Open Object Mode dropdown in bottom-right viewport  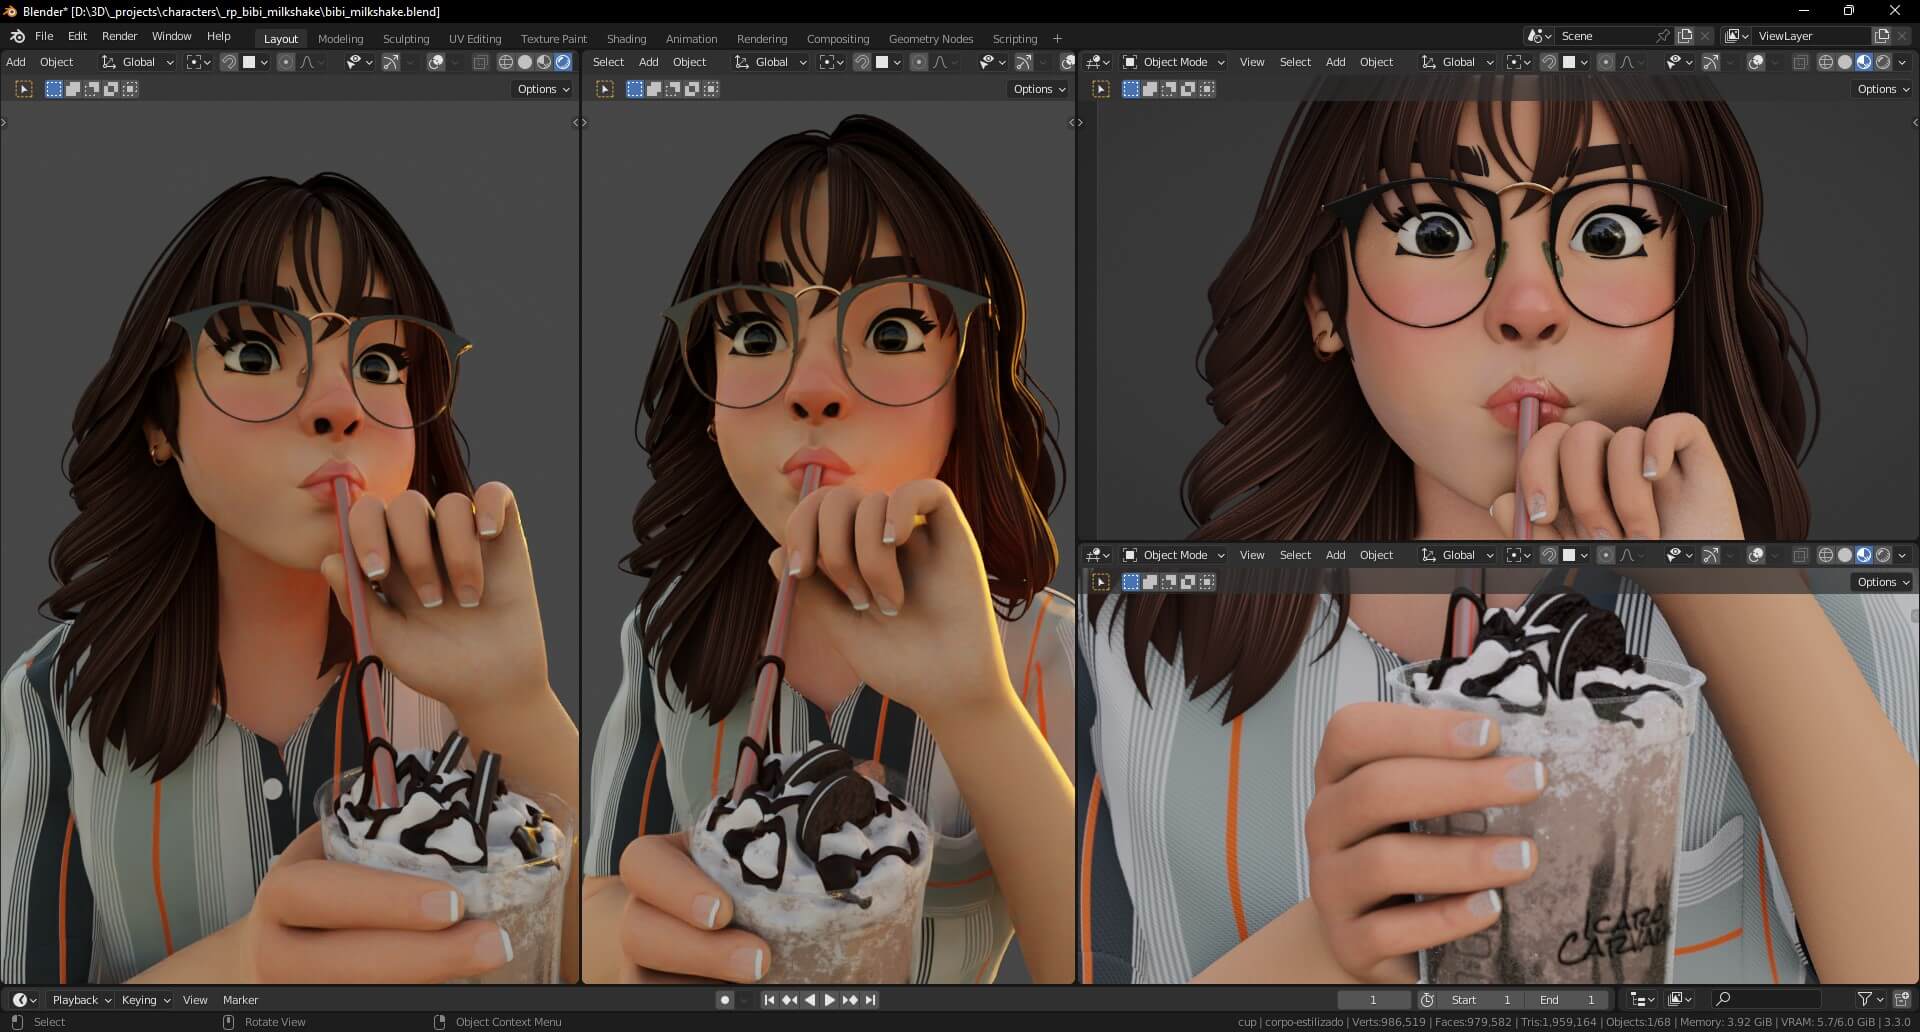(1174, 555)
